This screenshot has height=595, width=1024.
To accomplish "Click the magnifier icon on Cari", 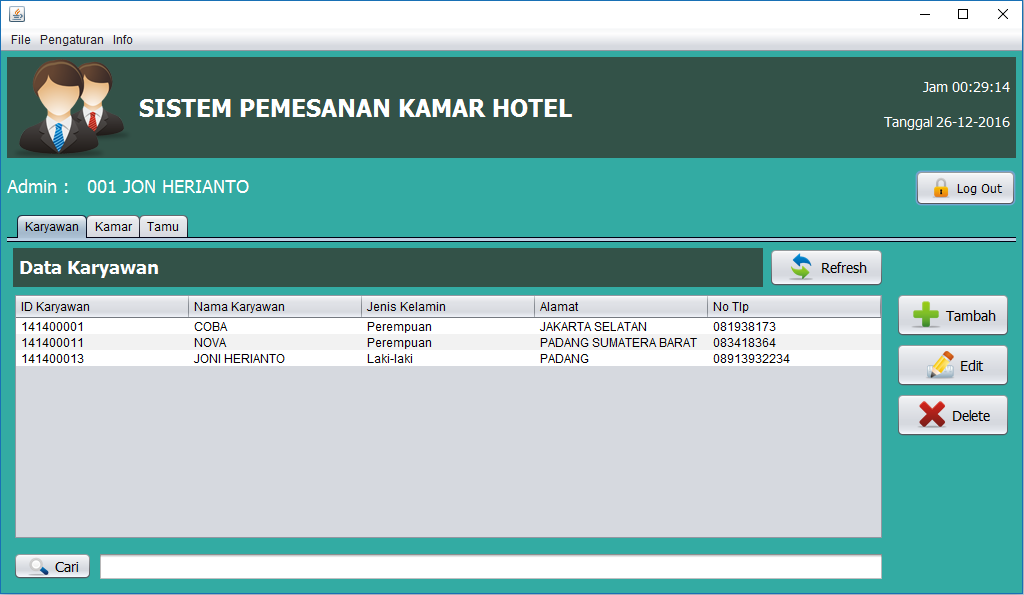I will coord(39,567).
